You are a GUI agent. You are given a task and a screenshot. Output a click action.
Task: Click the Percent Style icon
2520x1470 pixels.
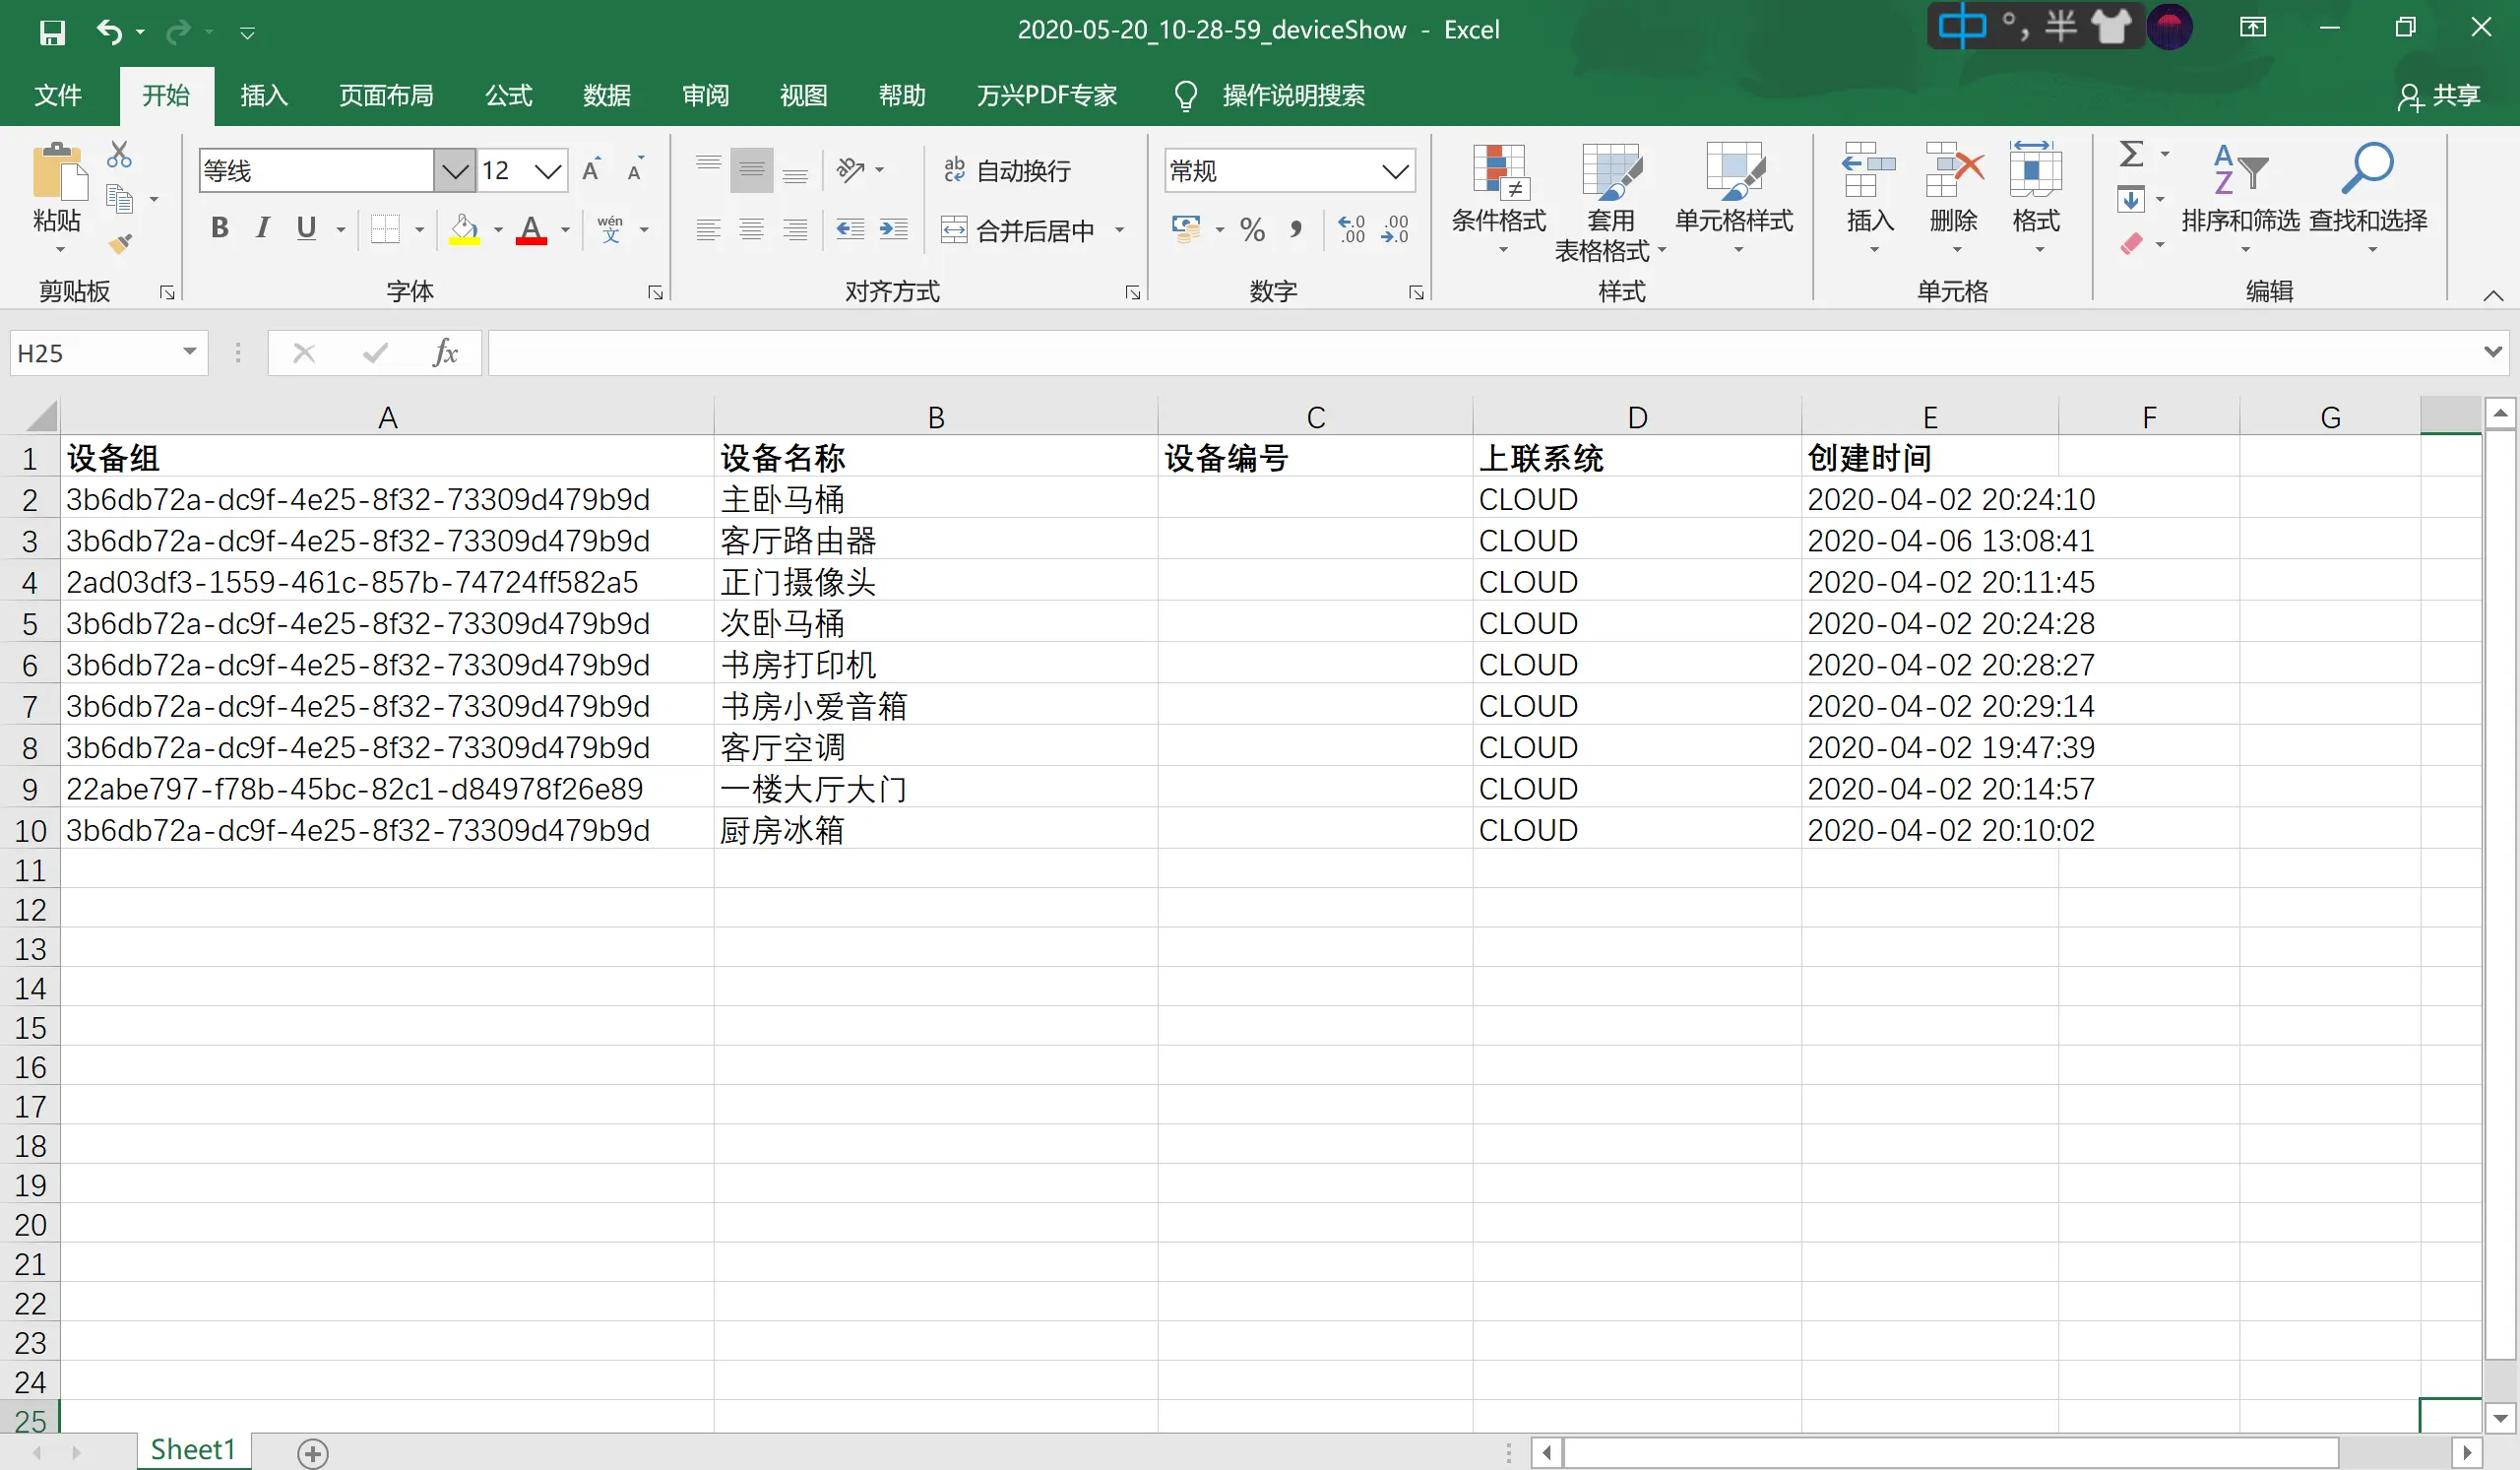[1252, 230]
